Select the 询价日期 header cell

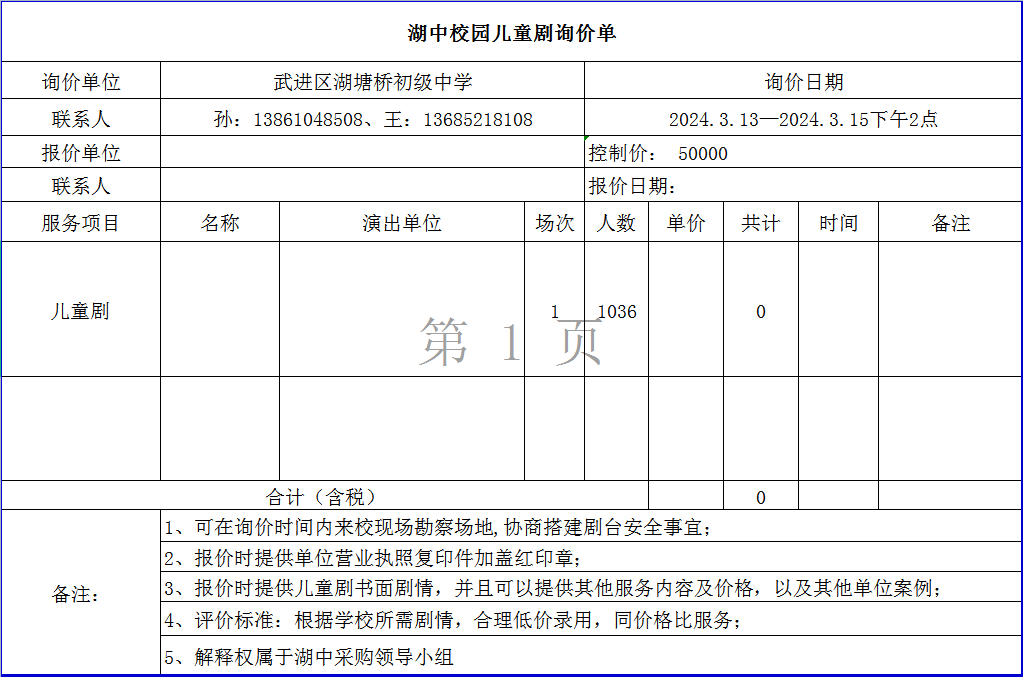coord(803,81)
